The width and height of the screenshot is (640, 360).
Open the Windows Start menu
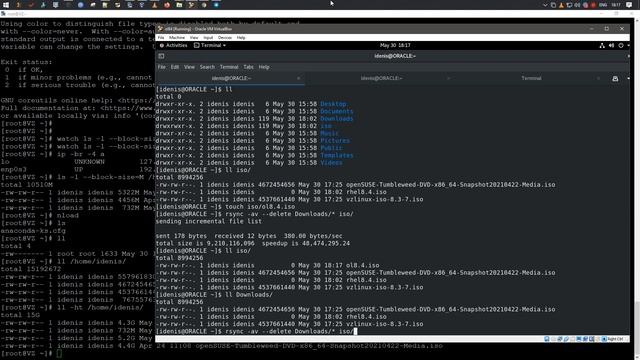coord(6,5)
